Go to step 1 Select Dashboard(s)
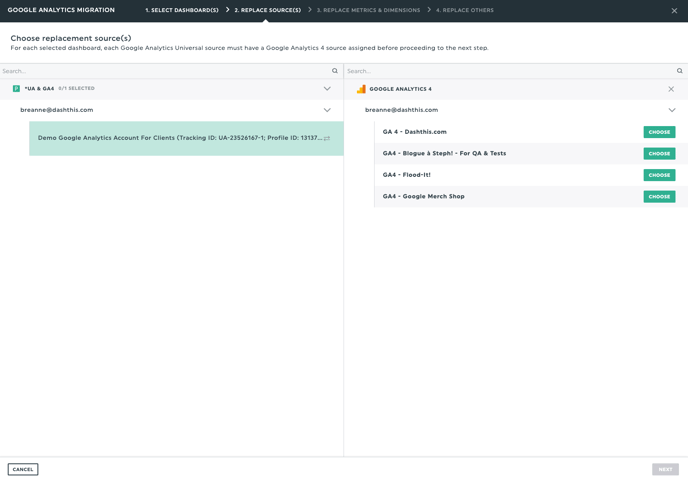The image size is (688, 481). click(x=182, y=10)
